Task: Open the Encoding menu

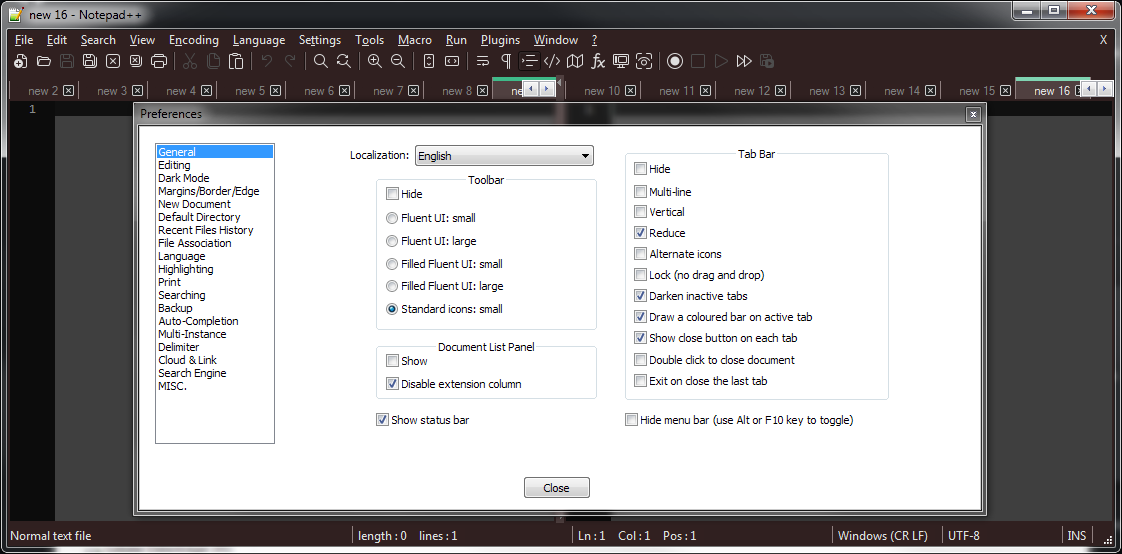Action: (x=194, y=40)
